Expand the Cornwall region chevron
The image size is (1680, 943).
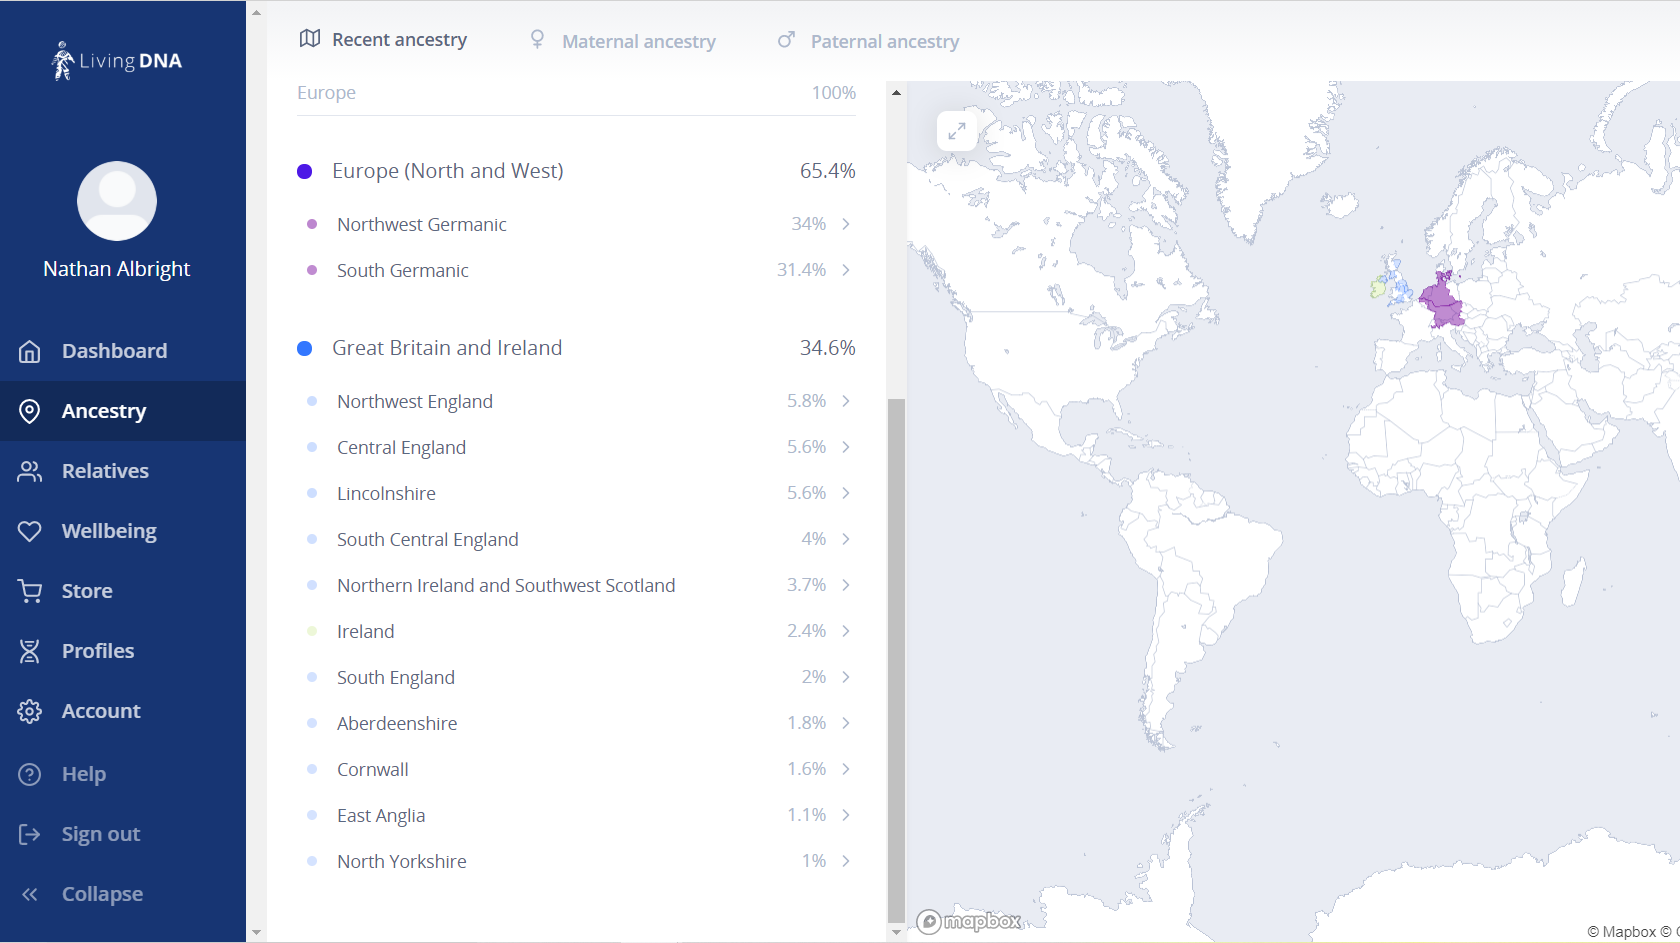pyautogui.click(x=846, y=769)
